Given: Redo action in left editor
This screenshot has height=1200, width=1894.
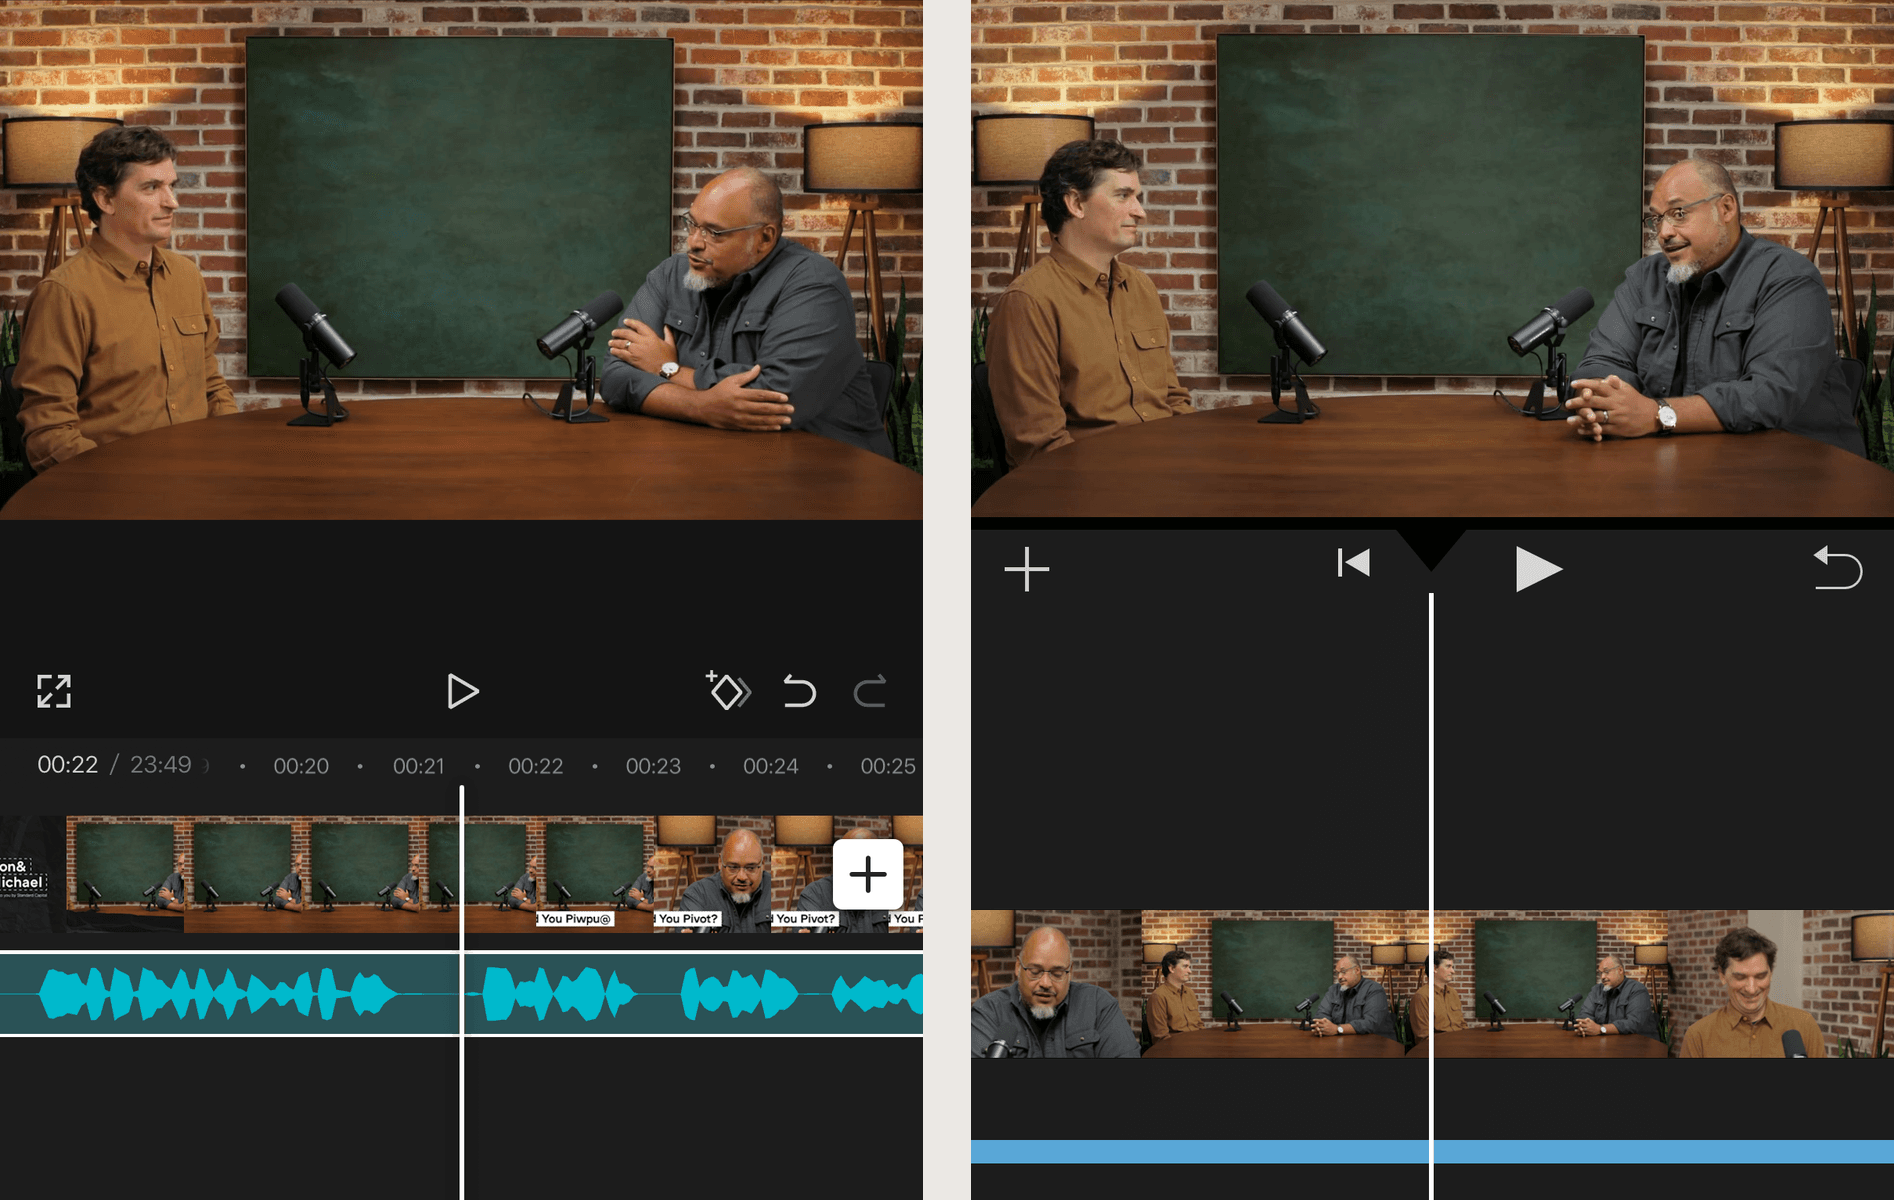Looking at the screenshot, I should point(870,691).
